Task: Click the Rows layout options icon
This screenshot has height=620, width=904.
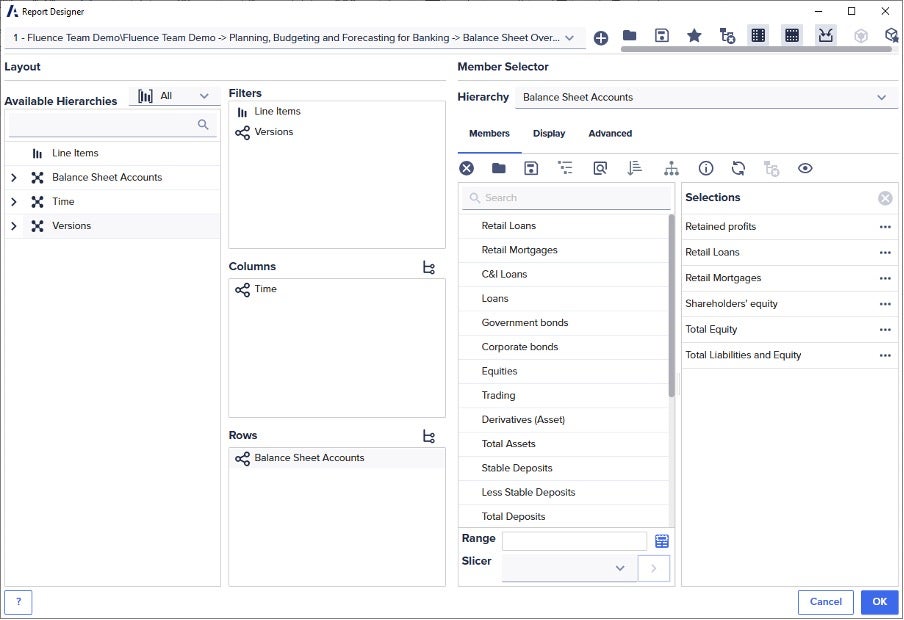Action: coord(429,436)
